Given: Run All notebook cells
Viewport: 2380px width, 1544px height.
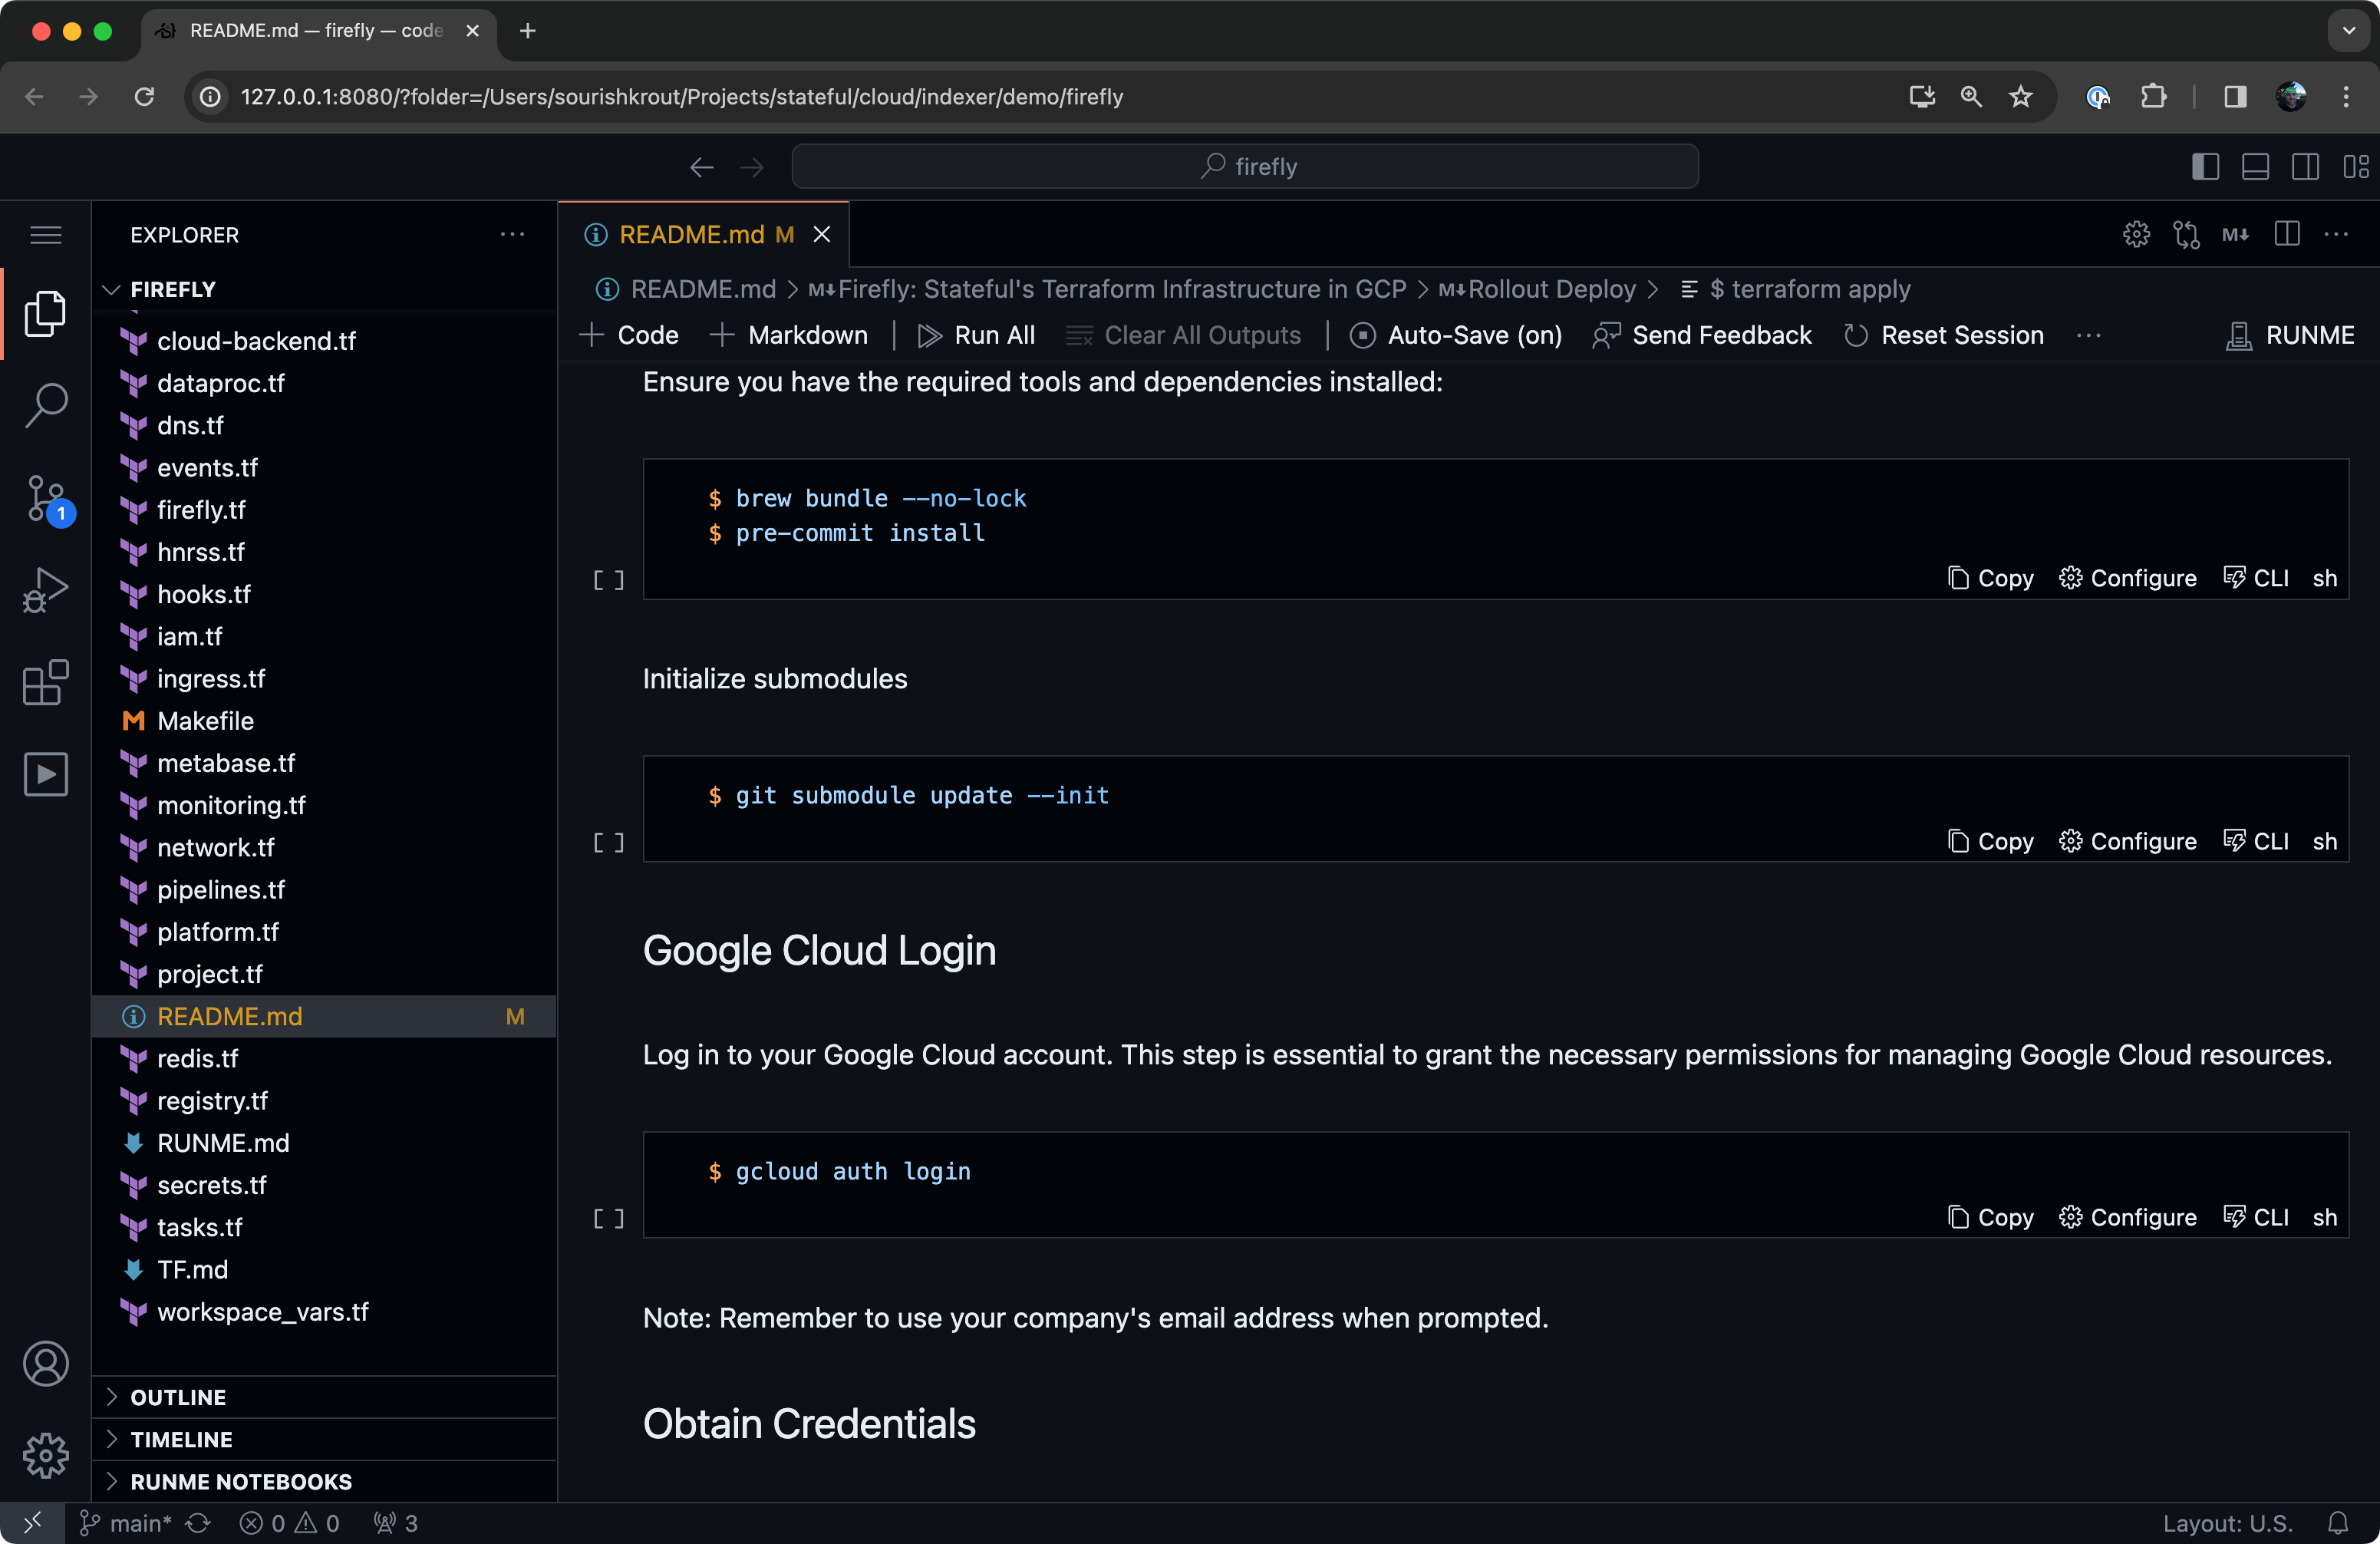Looking at the screenshot, I should point(976,335).
